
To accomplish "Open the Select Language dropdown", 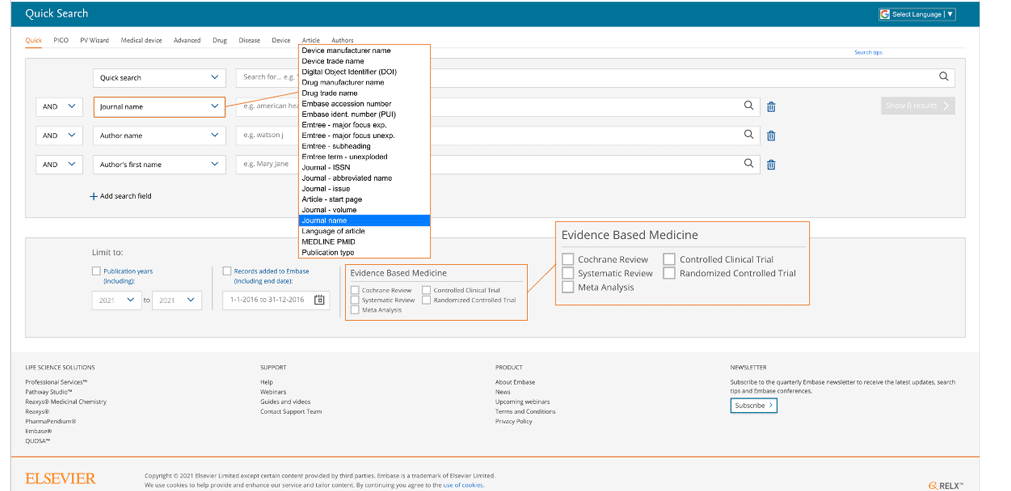I will point(917,15).
